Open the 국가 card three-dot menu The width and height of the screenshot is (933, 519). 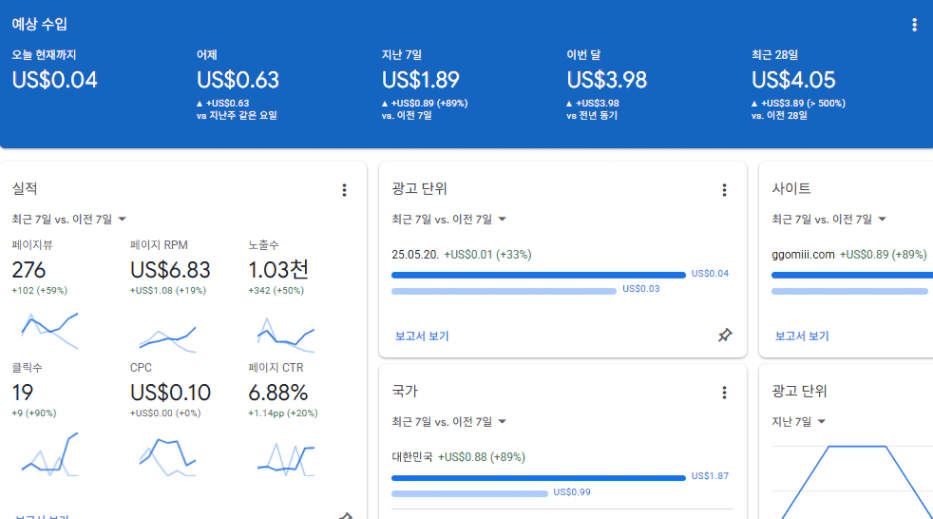click(x=724, y=393)
